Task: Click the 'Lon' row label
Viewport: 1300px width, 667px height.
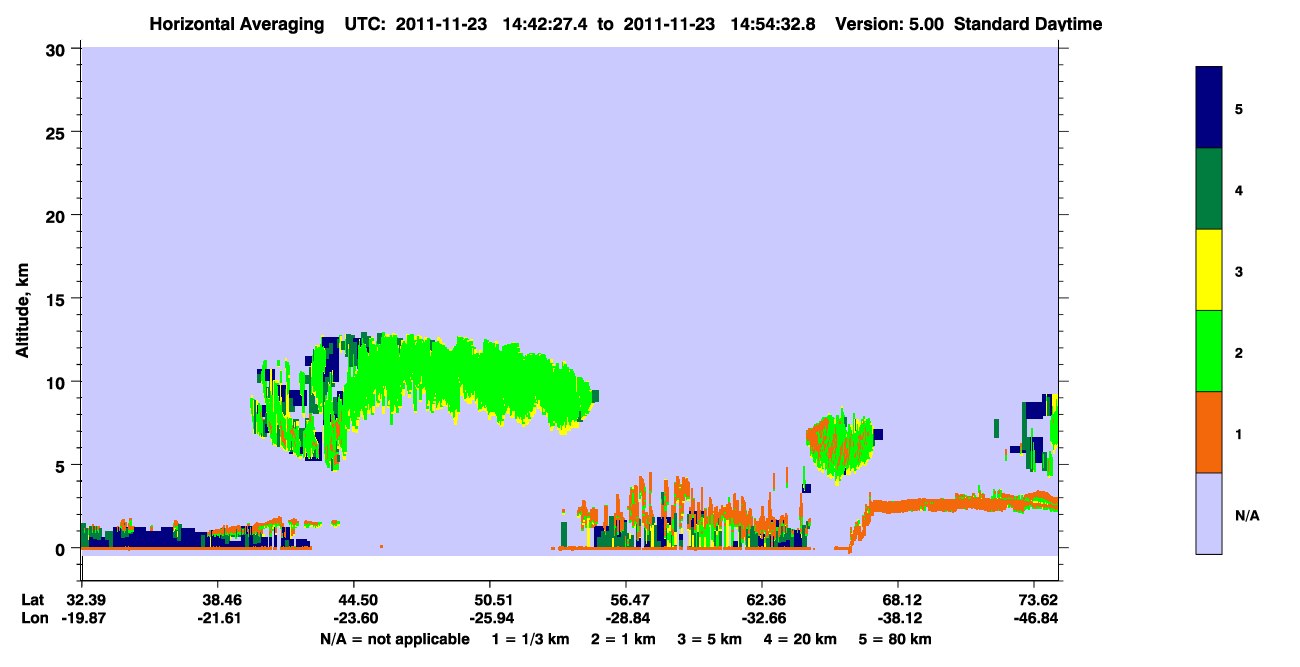Action: pos(34,618)
